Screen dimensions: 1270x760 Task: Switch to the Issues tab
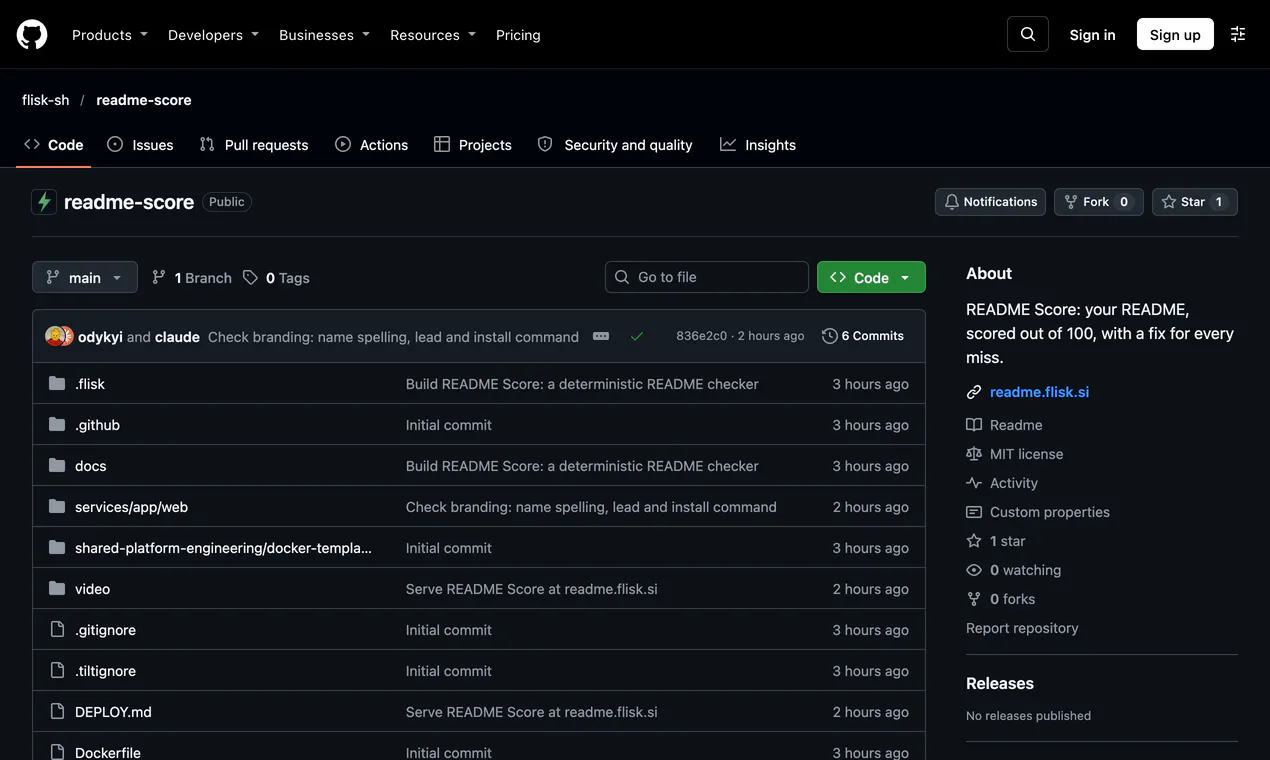[x=140, y=145]
